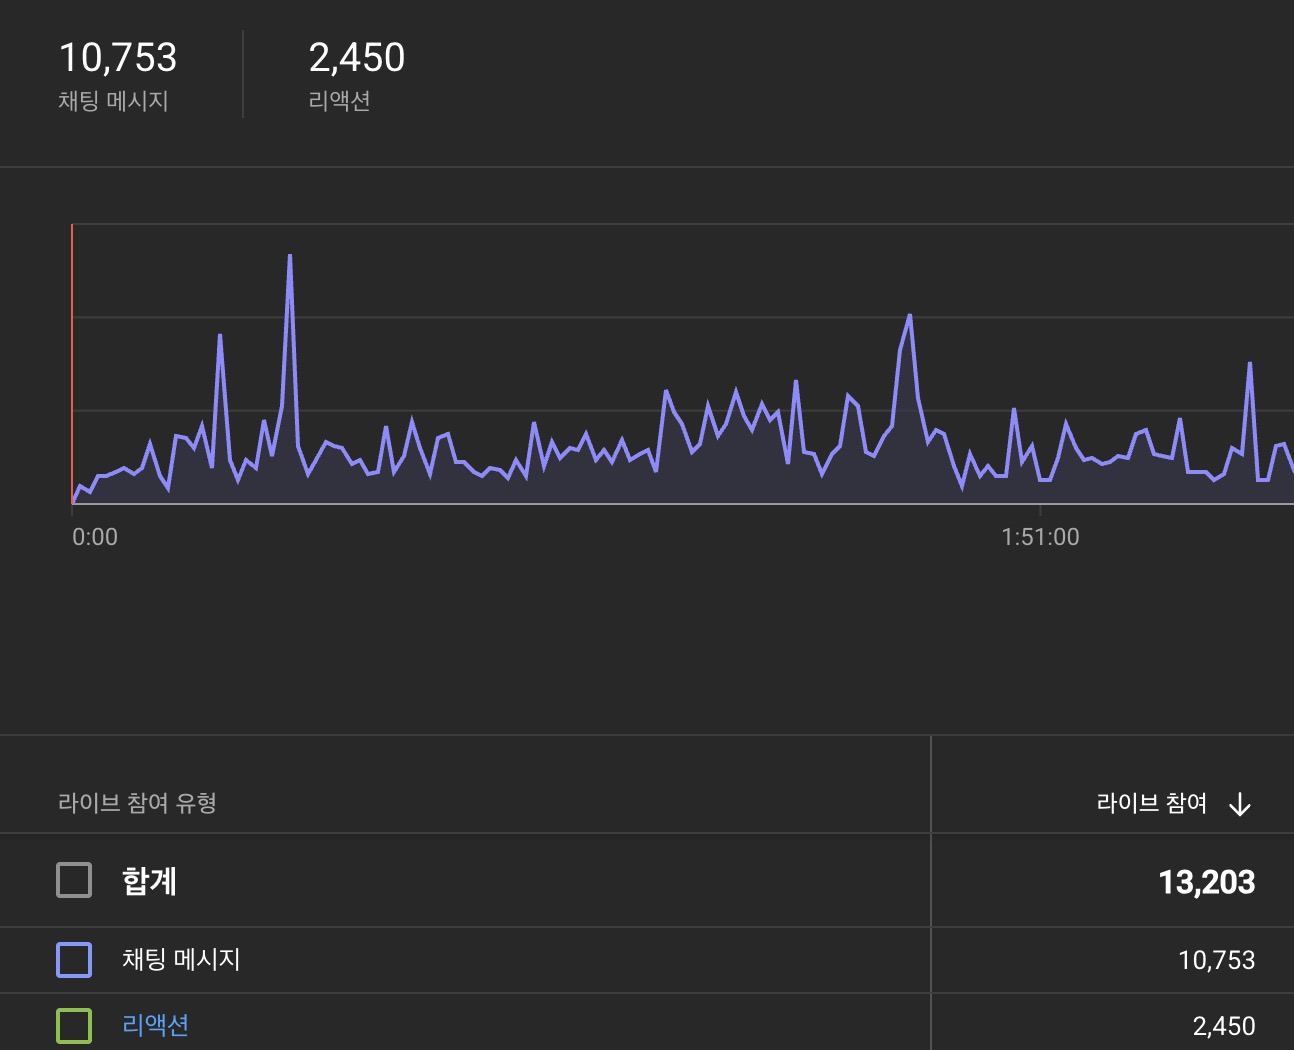
Task: Click the 1:51:00 time label on chart axis
Action: click(1040, 537)
